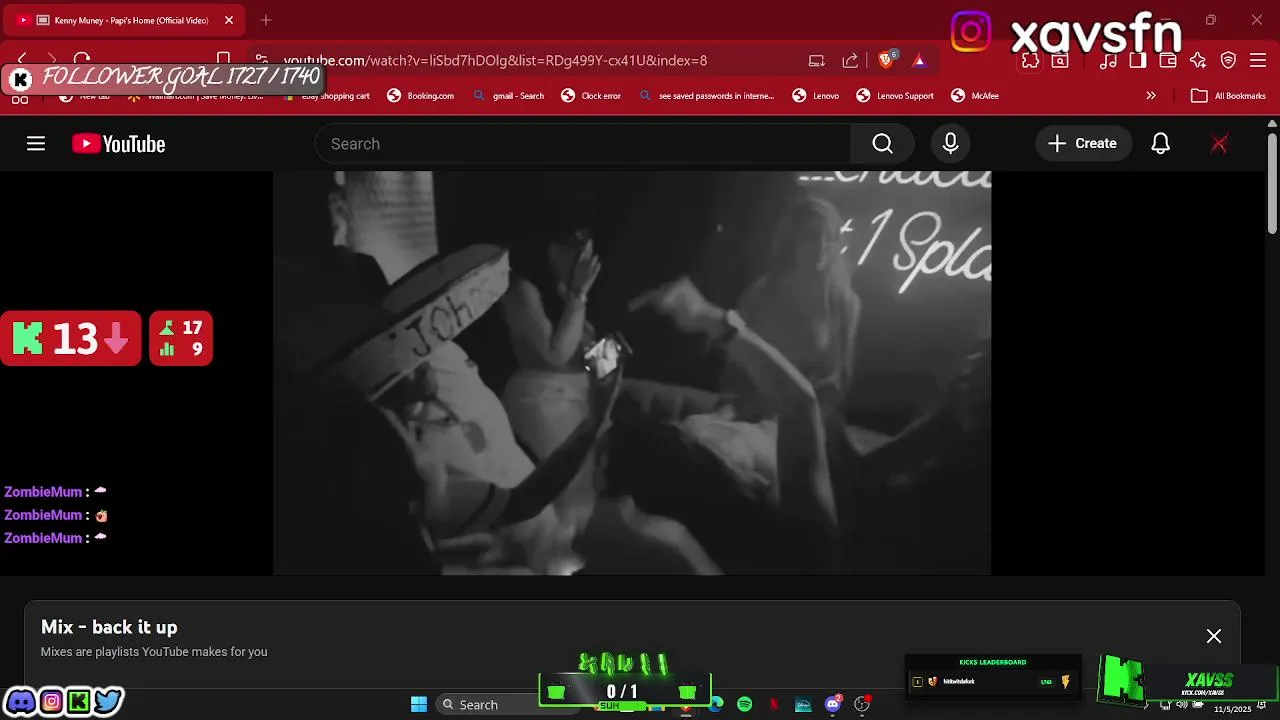Open Netflix from the taskbar

[773, 704]
